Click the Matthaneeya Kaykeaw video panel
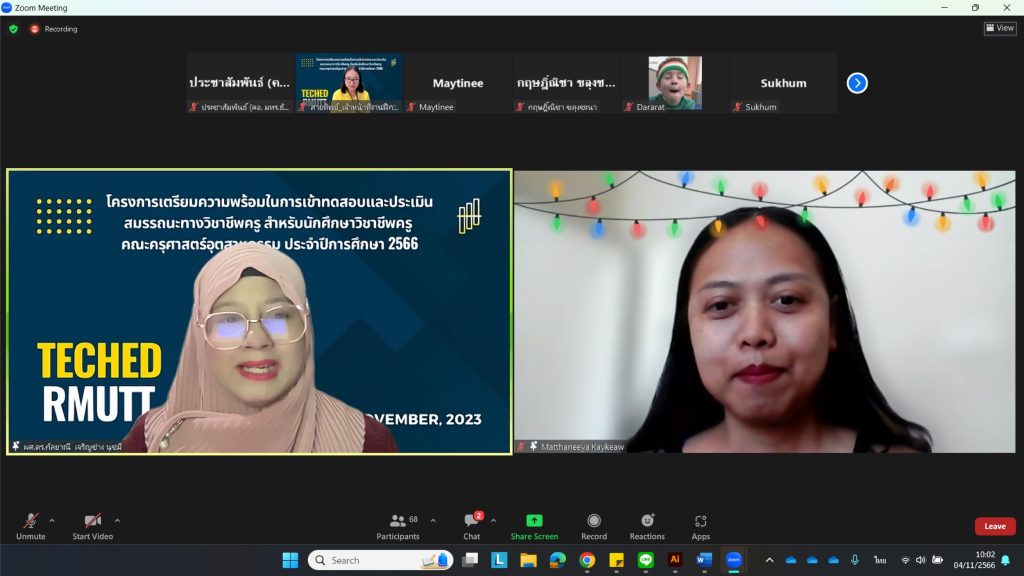Screen dimensions: 1024x576 (x=765, y=312)
